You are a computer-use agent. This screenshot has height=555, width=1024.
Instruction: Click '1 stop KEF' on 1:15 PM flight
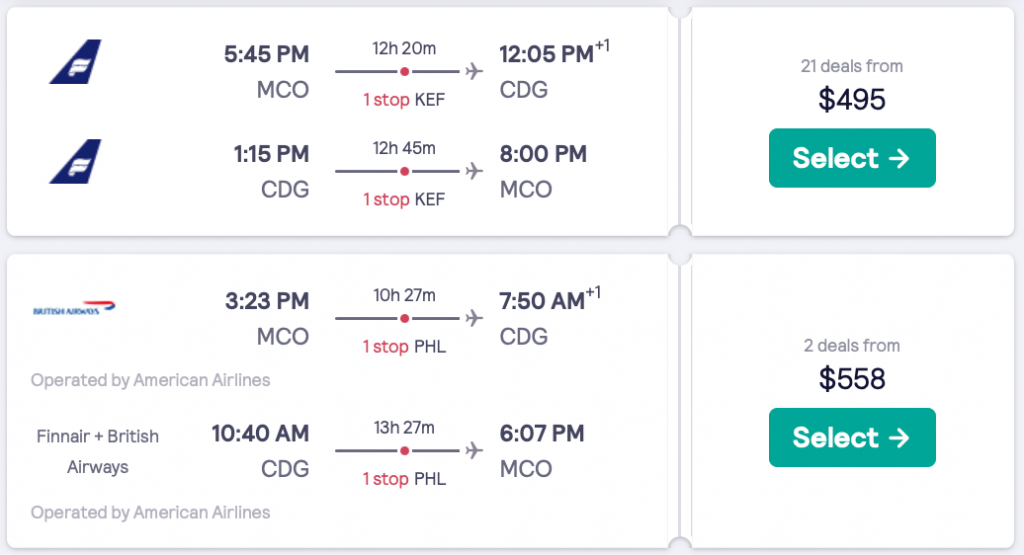tap(404, 199)
